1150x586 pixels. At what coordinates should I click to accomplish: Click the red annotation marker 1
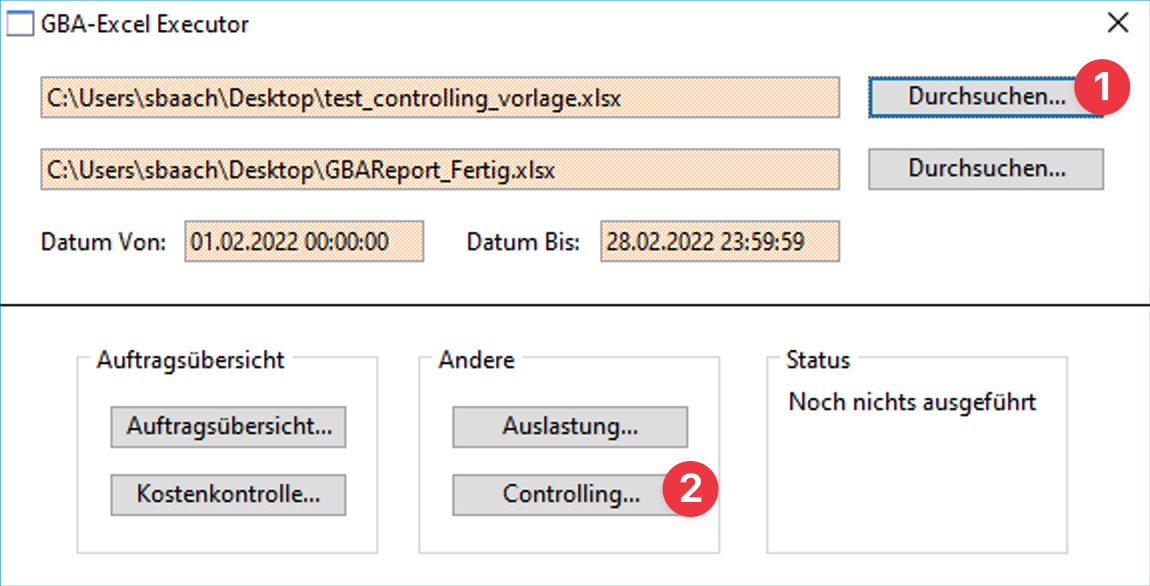1102,89
